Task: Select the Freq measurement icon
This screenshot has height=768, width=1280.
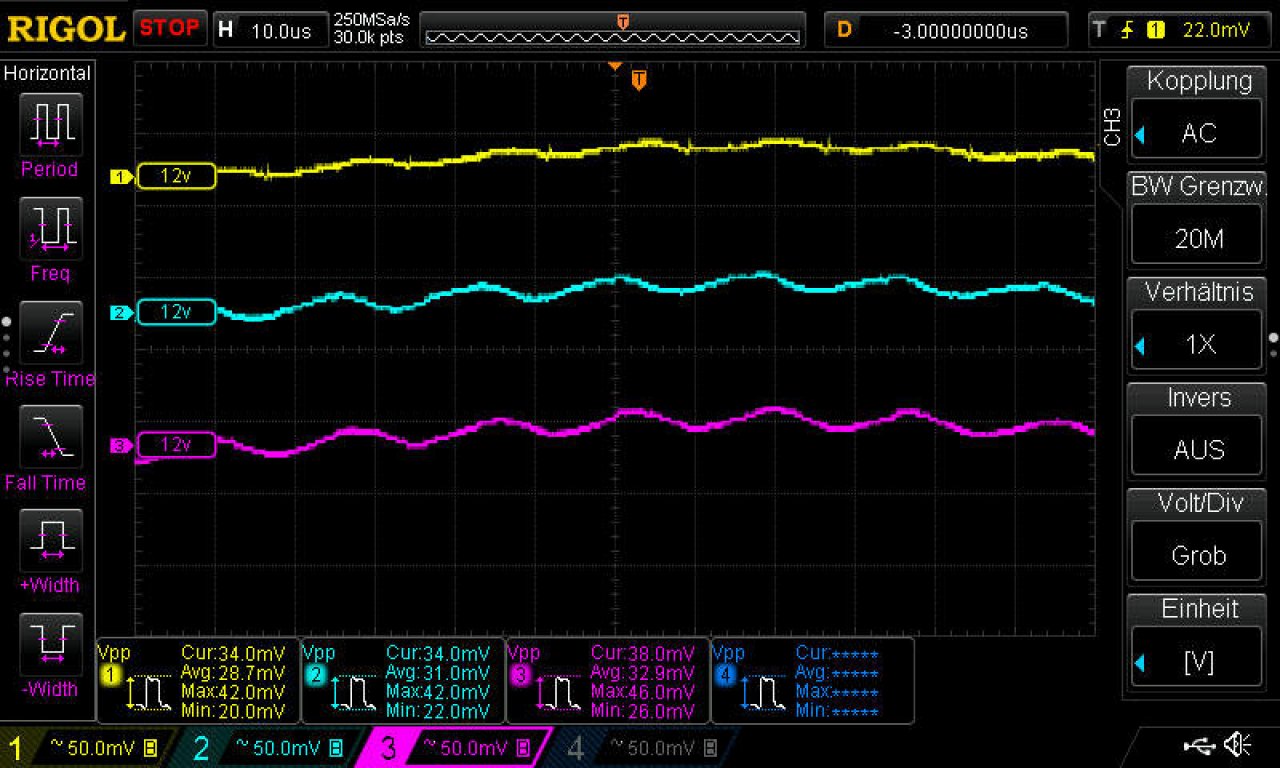Action: coord(50,229)
